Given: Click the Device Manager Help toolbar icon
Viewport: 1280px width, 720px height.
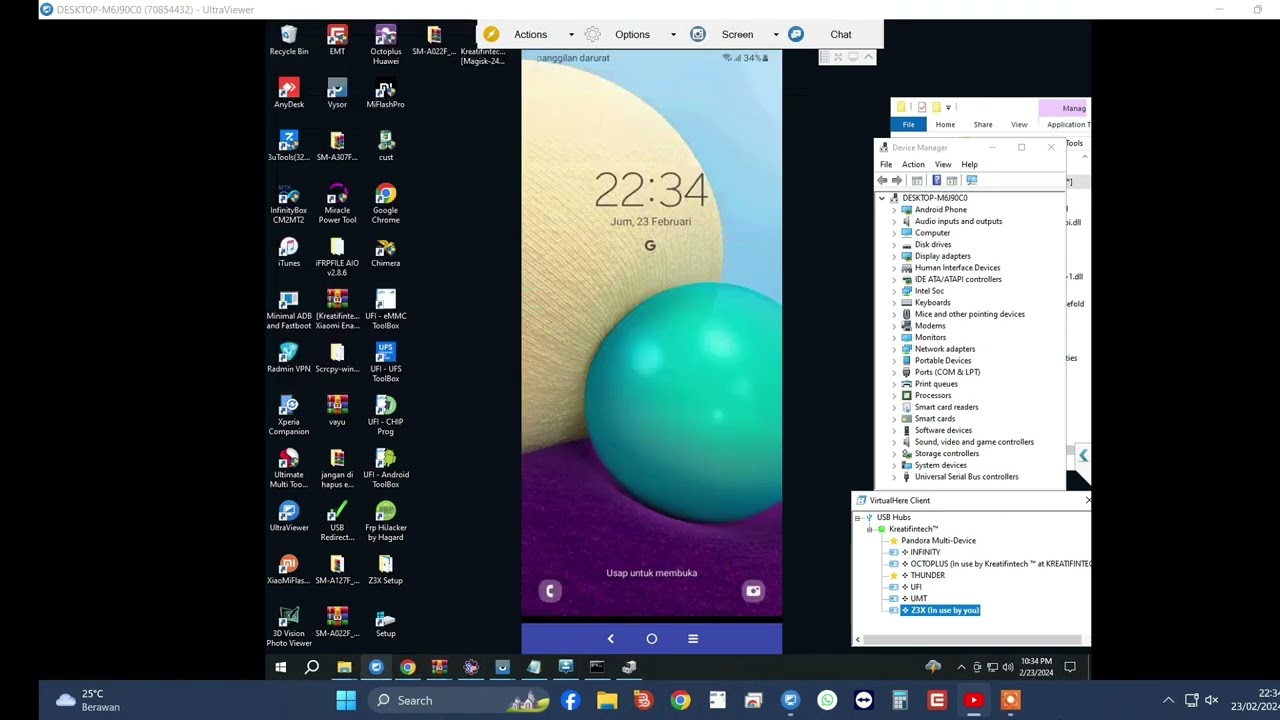Looking at the screenshot, I should (x=936, y=180).
